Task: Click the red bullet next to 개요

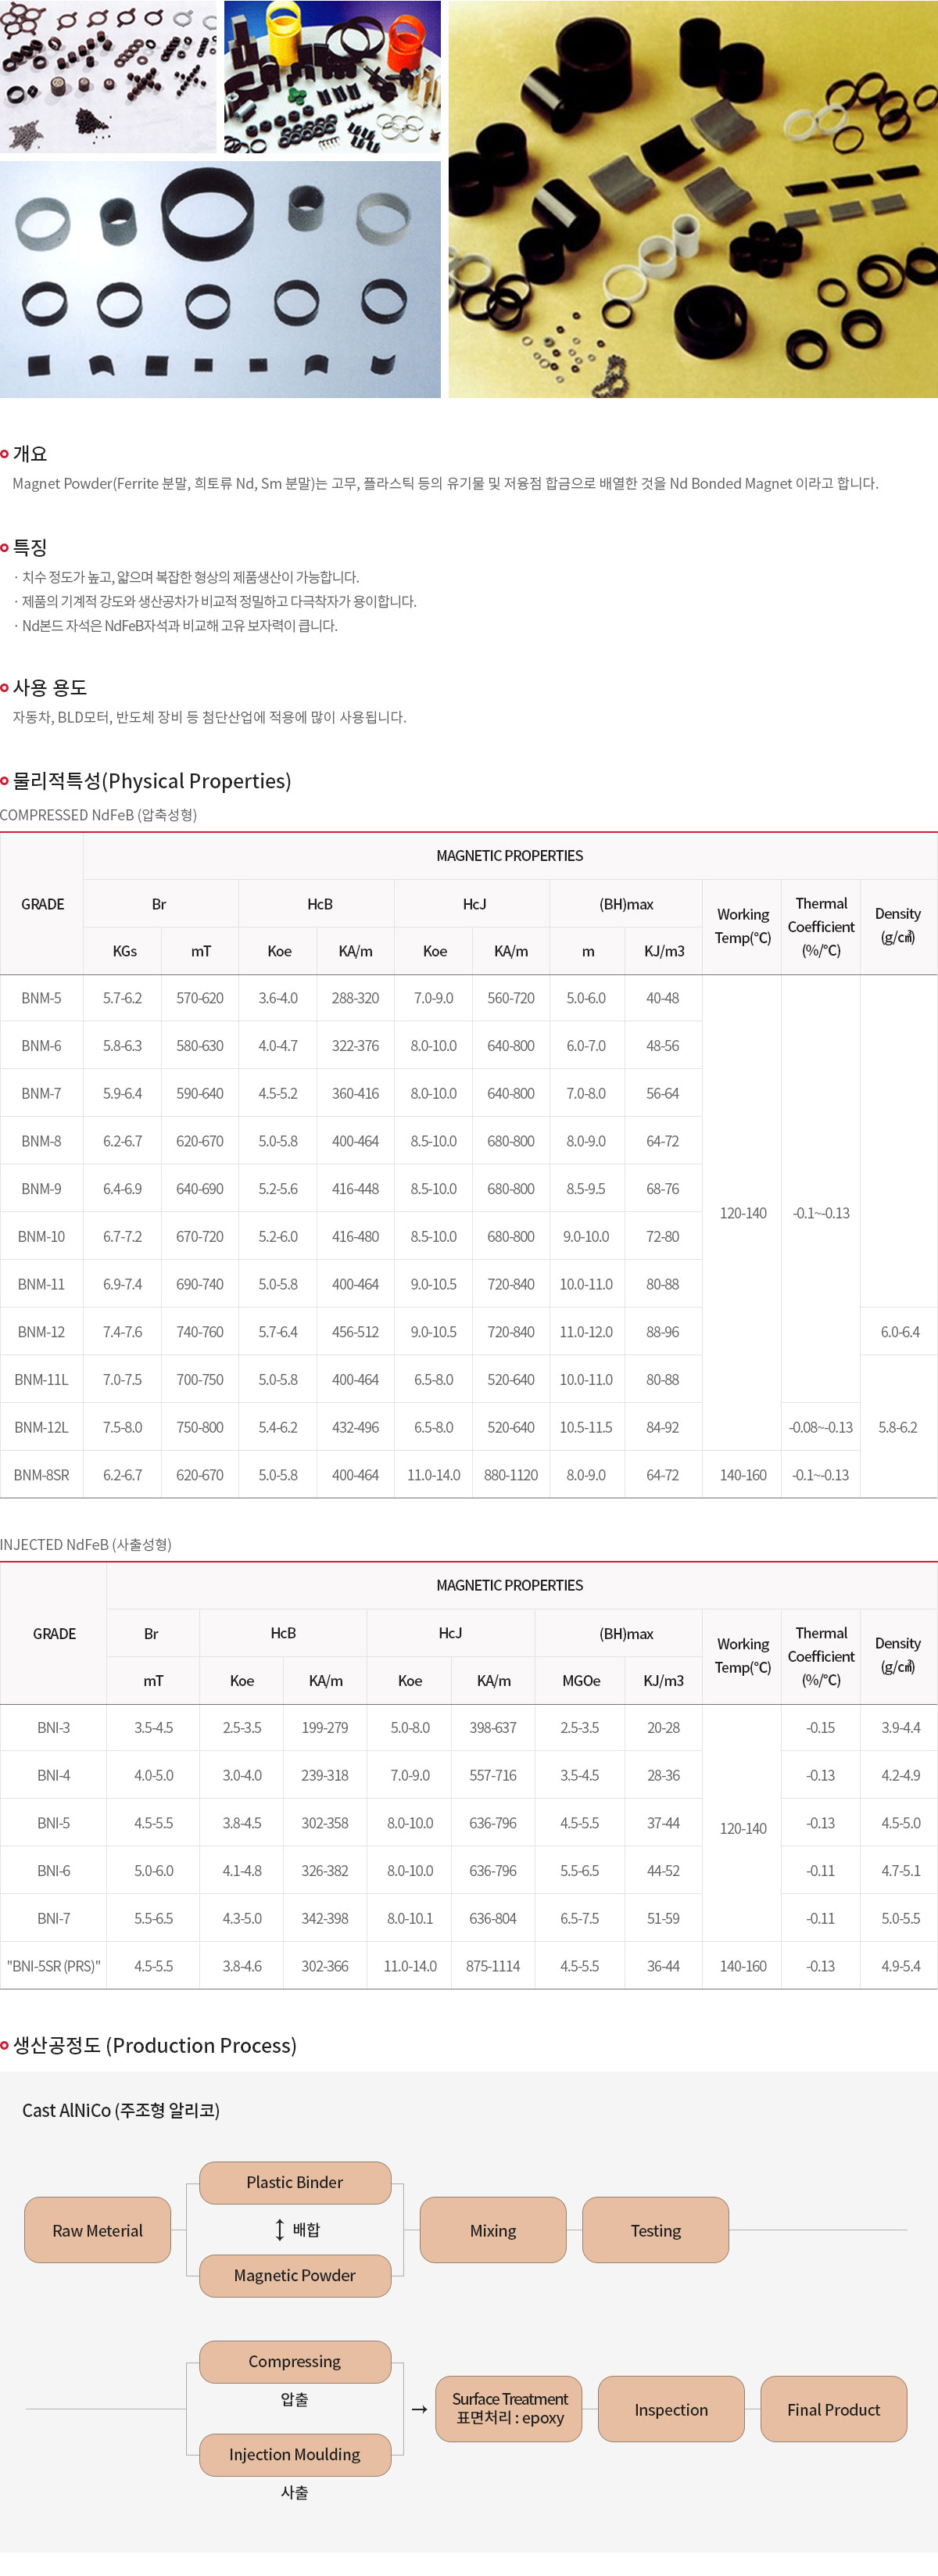Action: (5, 454)
